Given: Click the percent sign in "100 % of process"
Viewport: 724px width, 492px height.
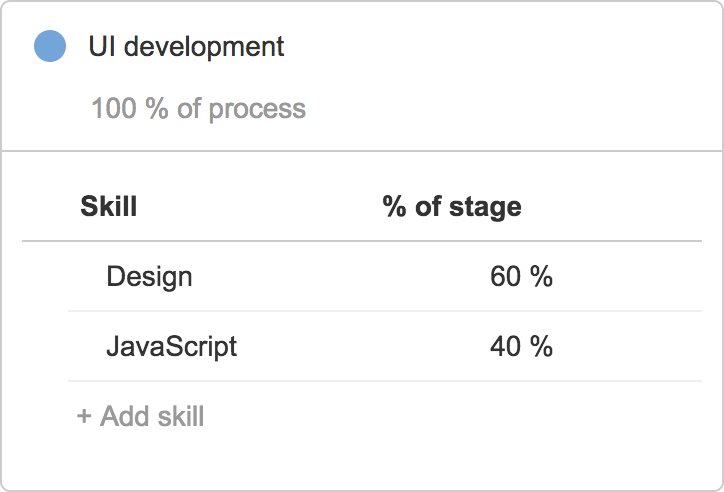Looking at the screenshot, I should pos(157,108).
